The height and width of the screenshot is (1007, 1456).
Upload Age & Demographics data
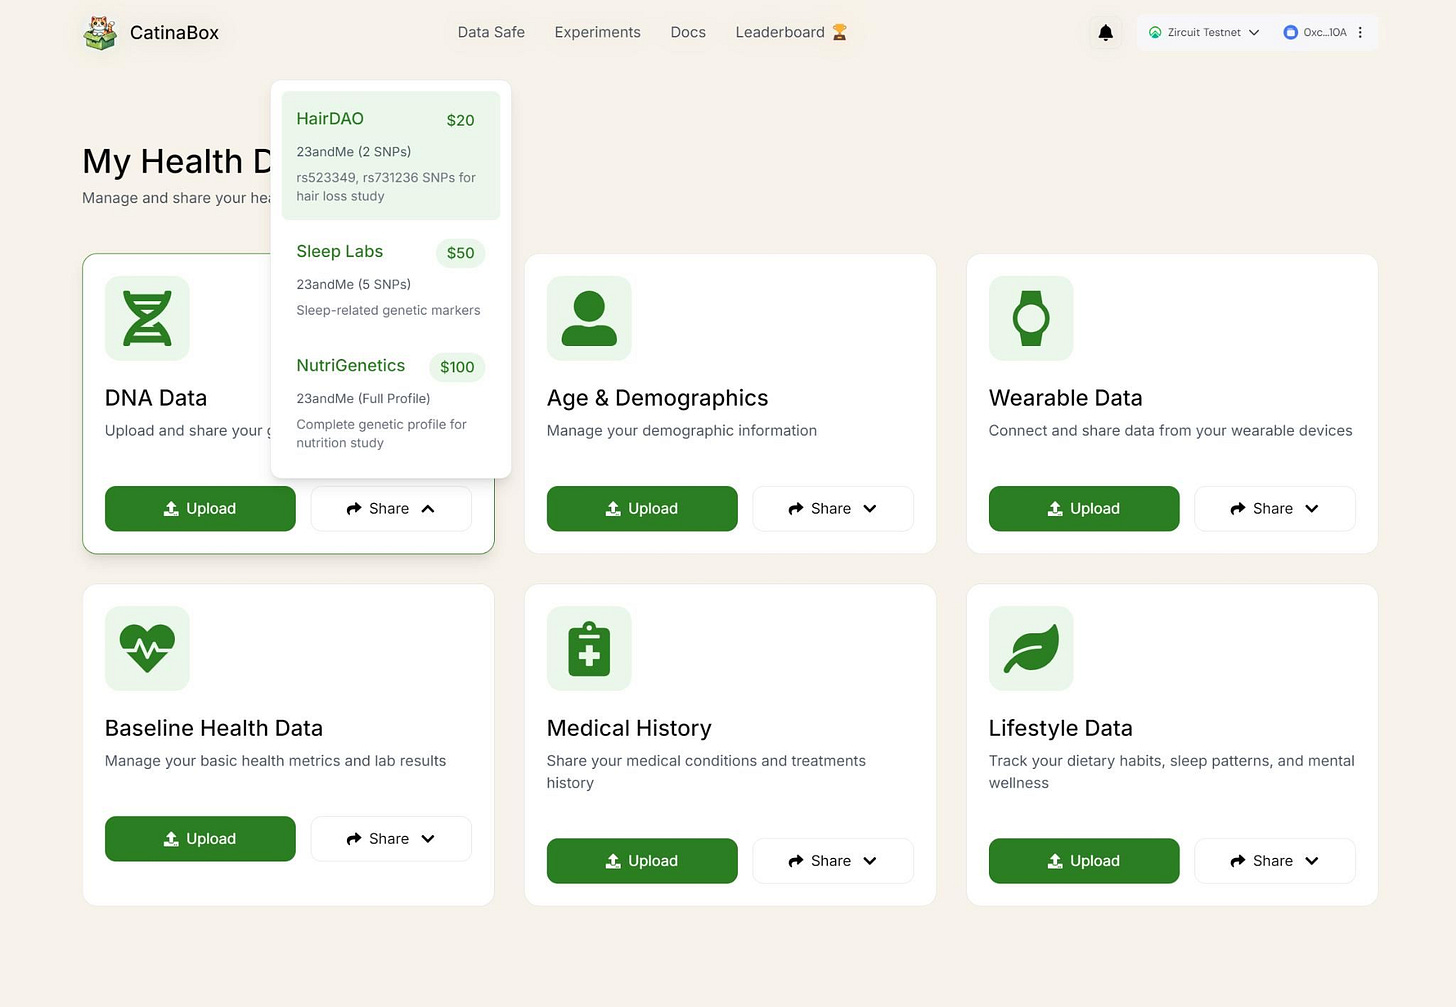click(x=642, y=509)
